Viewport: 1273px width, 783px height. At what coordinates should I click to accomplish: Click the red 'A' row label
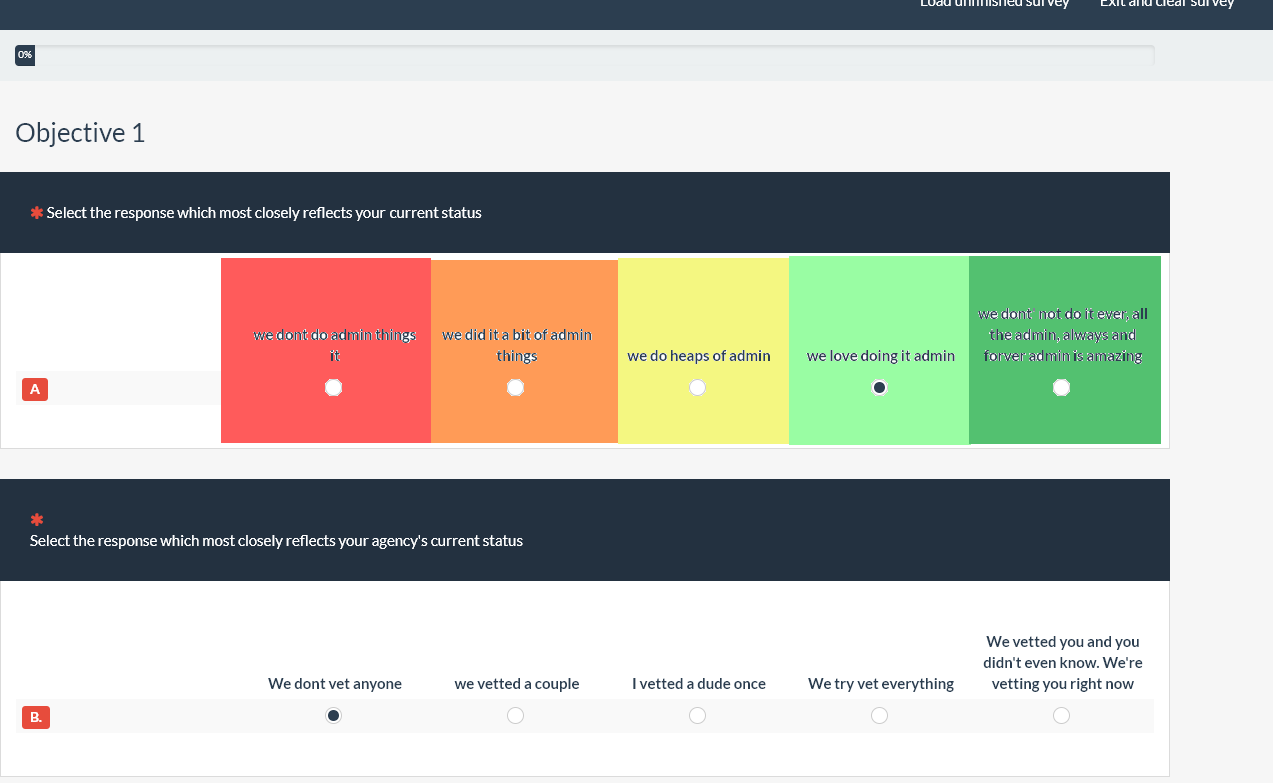[35, 389]
